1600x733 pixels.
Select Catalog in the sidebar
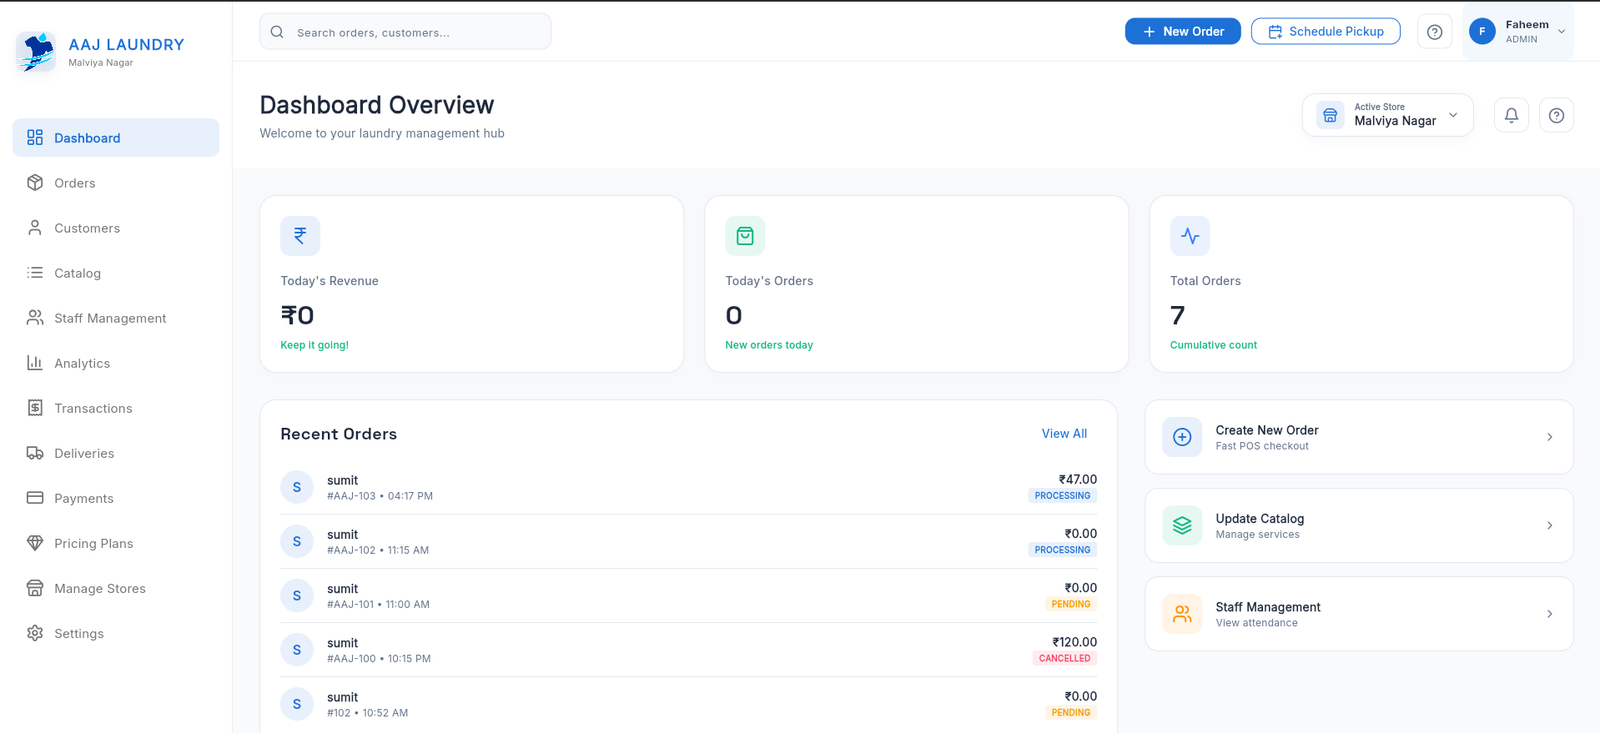[116, 273]
